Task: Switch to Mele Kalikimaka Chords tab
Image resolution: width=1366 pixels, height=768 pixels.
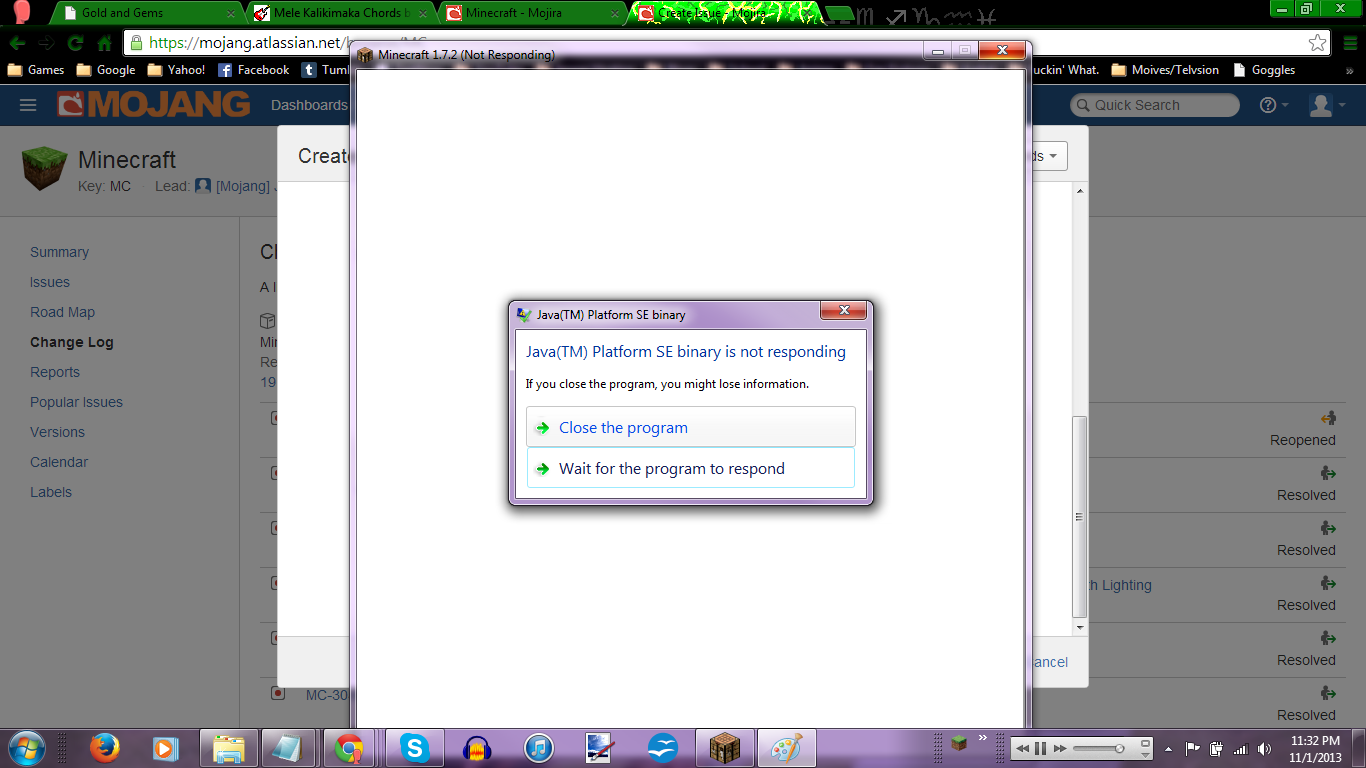Action: tap(342, 13)
